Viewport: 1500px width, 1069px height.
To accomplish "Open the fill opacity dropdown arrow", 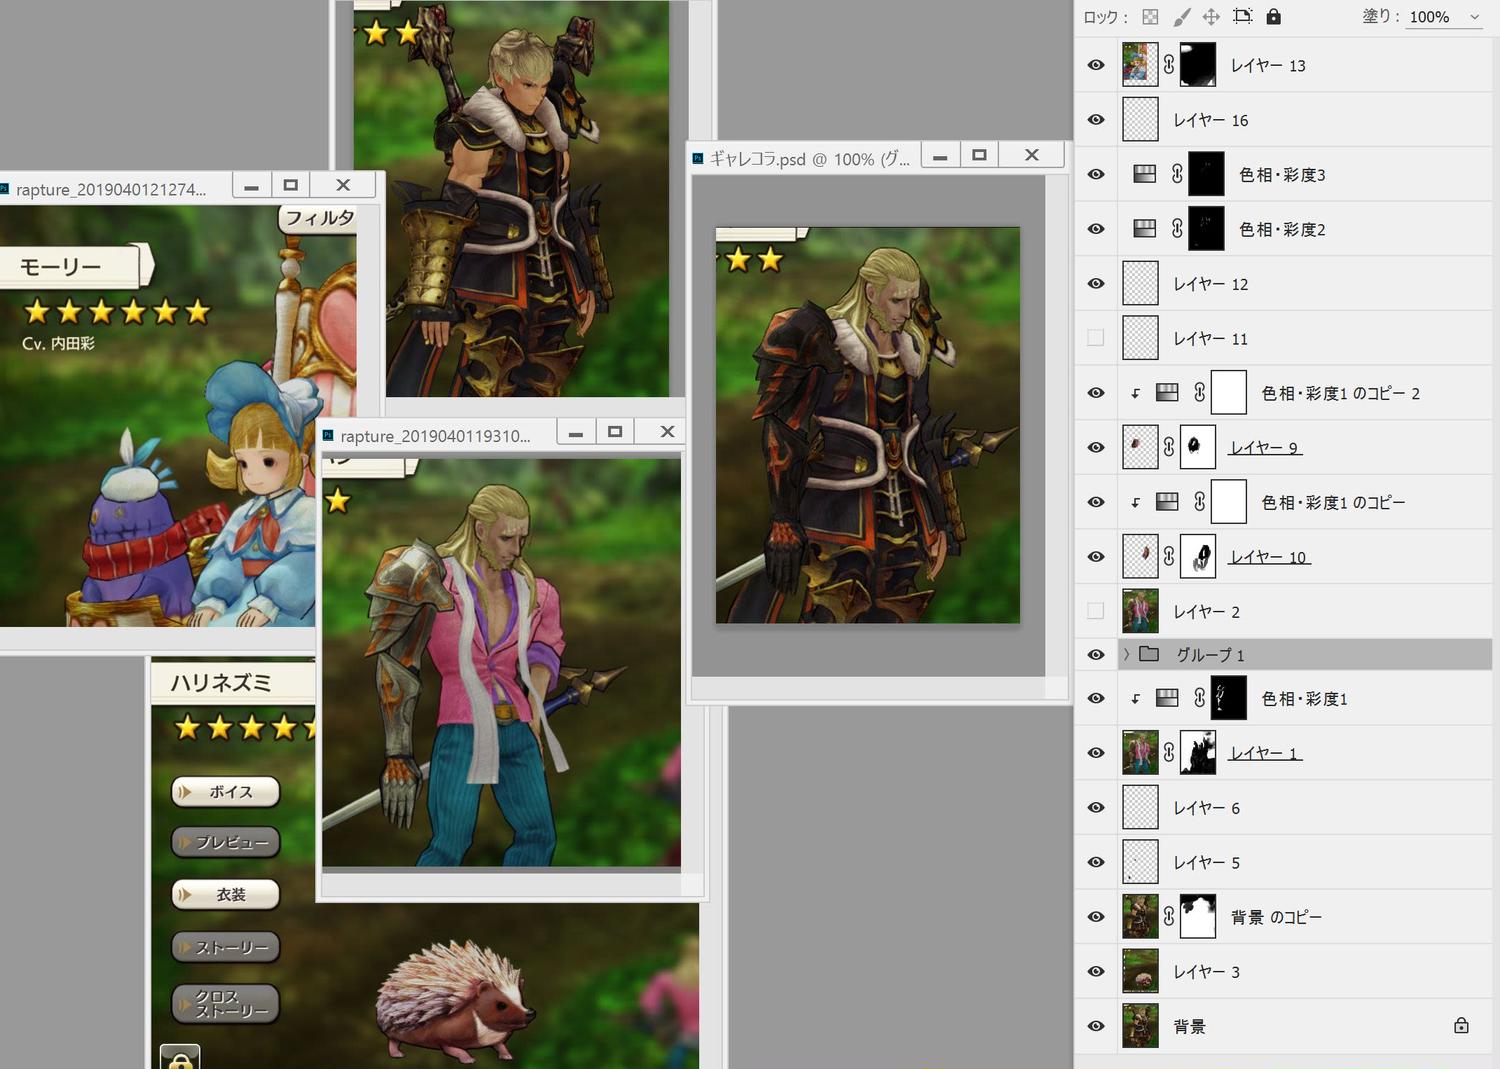I will click(x=1474, y=17).
